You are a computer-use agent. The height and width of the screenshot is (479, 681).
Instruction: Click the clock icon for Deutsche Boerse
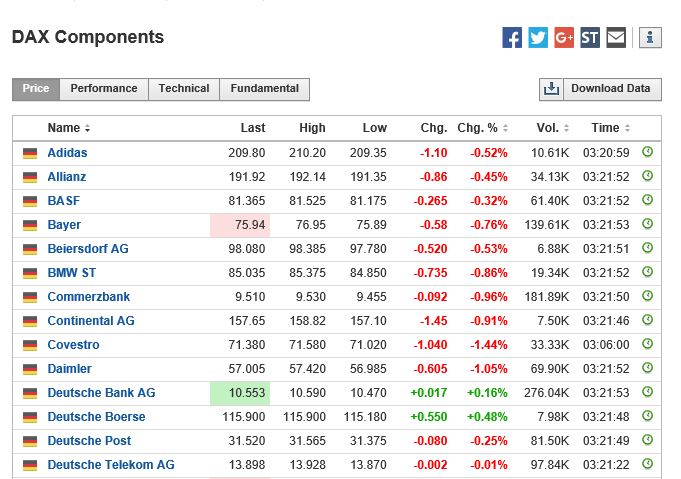pos(647,416)
